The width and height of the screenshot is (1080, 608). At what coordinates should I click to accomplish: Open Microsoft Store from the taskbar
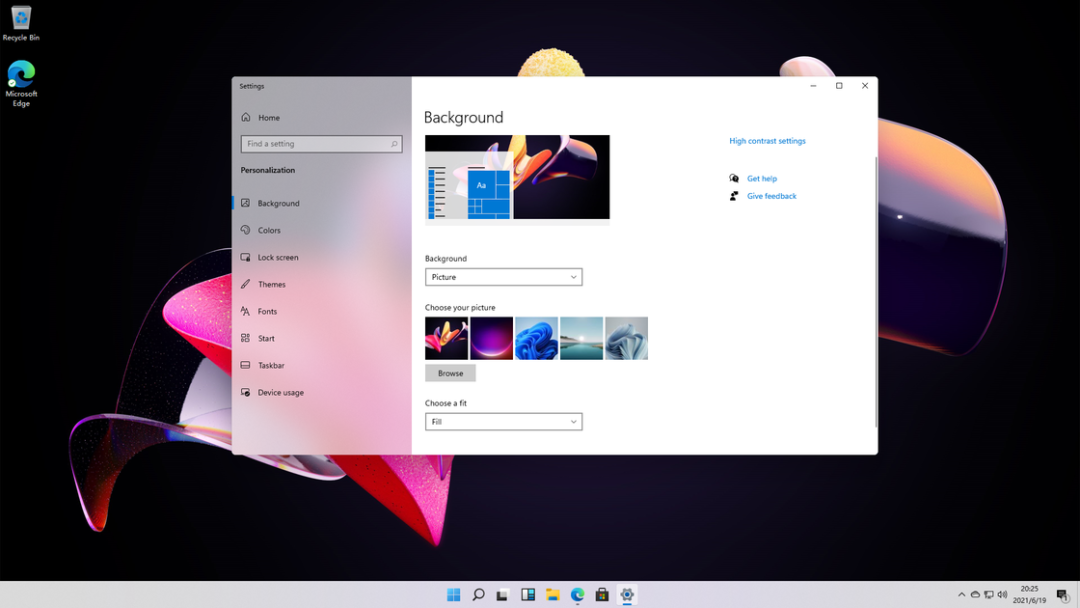602,595
